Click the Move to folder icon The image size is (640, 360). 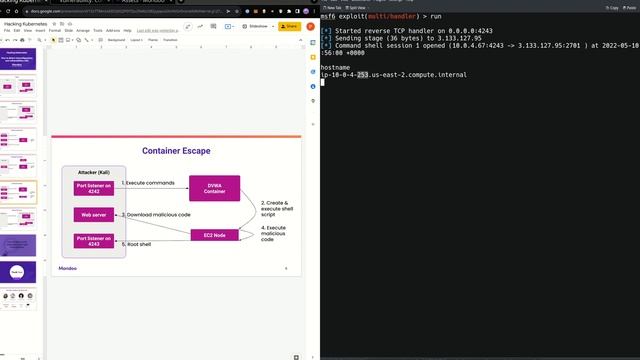click(x=62, y=24)
